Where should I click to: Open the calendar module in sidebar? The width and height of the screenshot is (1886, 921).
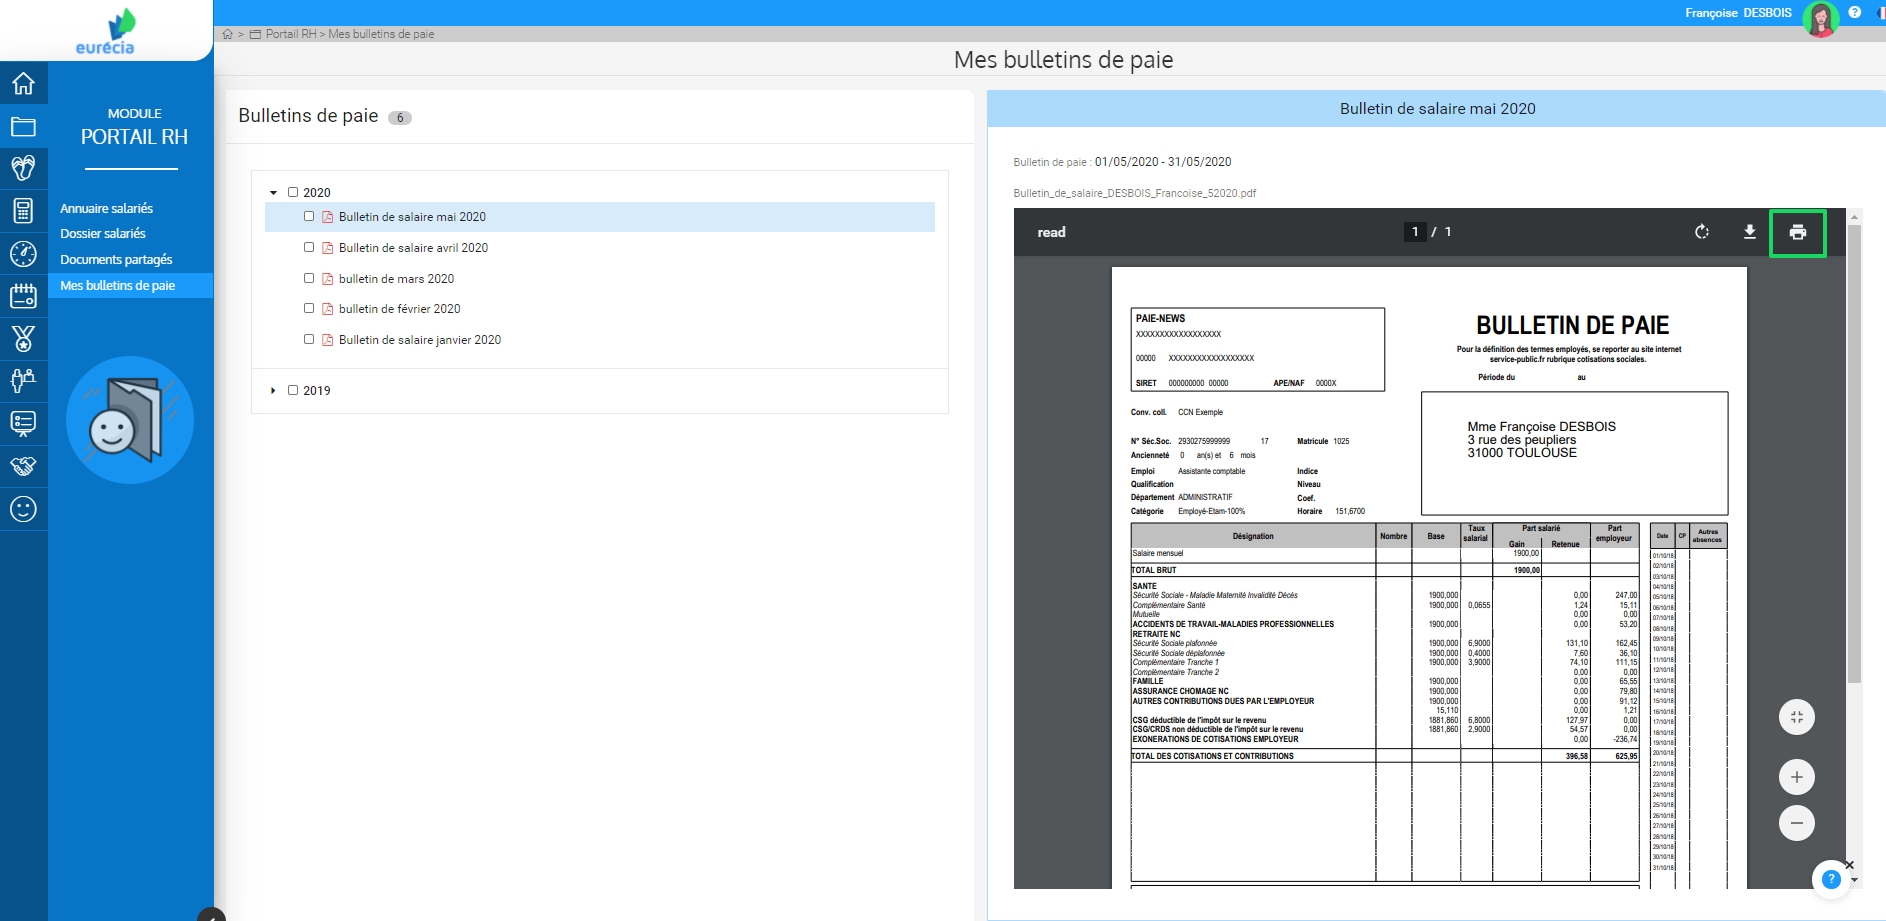tap(23, 296)
